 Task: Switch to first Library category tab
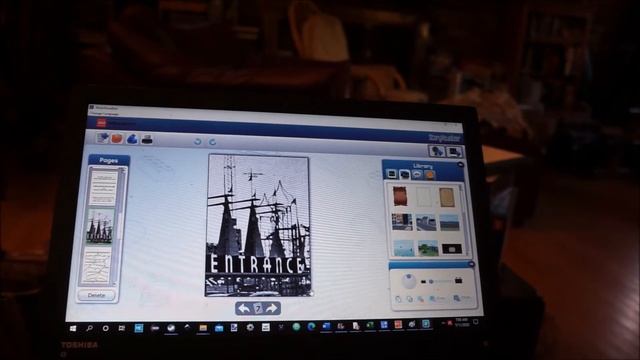[x=391, y=174]
